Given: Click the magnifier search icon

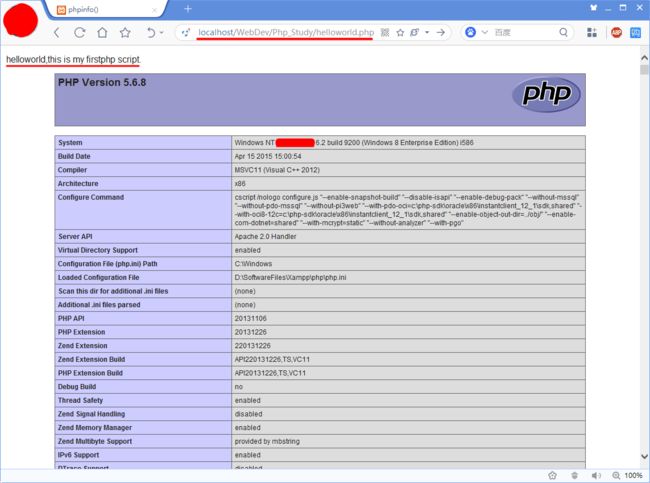Looking at the screenshot, I should point(563,32).
